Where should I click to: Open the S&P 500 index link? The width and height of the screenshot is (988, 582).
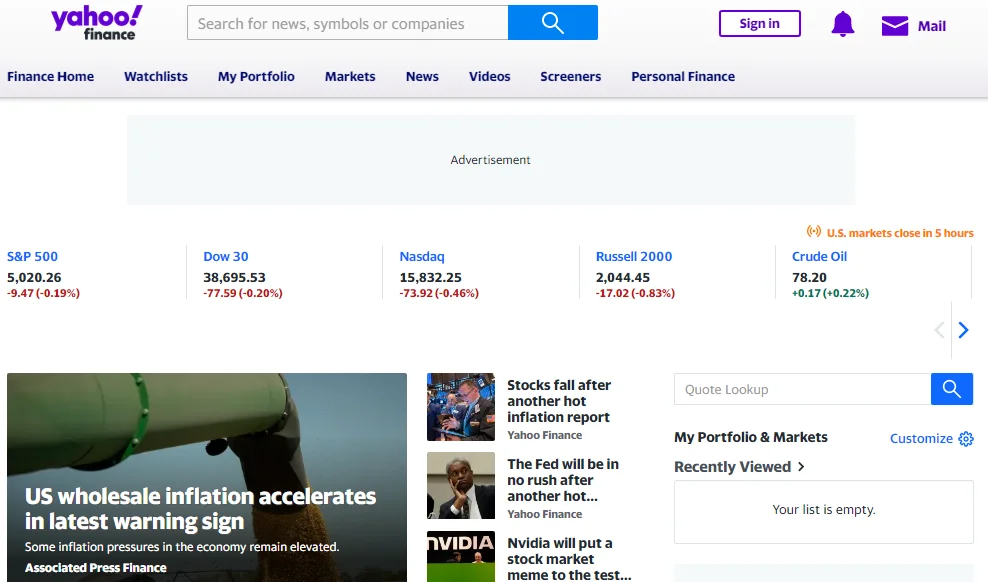(x=32, y=256)
